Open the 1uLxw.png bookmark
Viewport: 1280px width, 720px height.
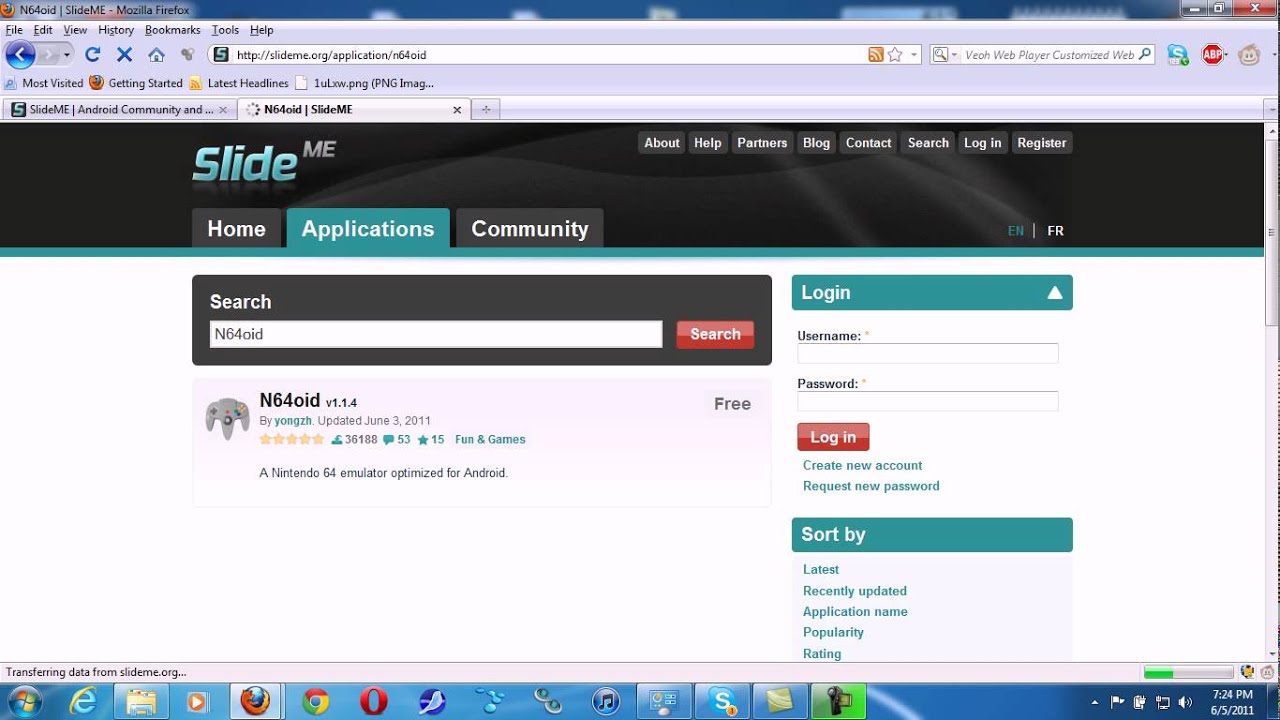pos(365,83)
